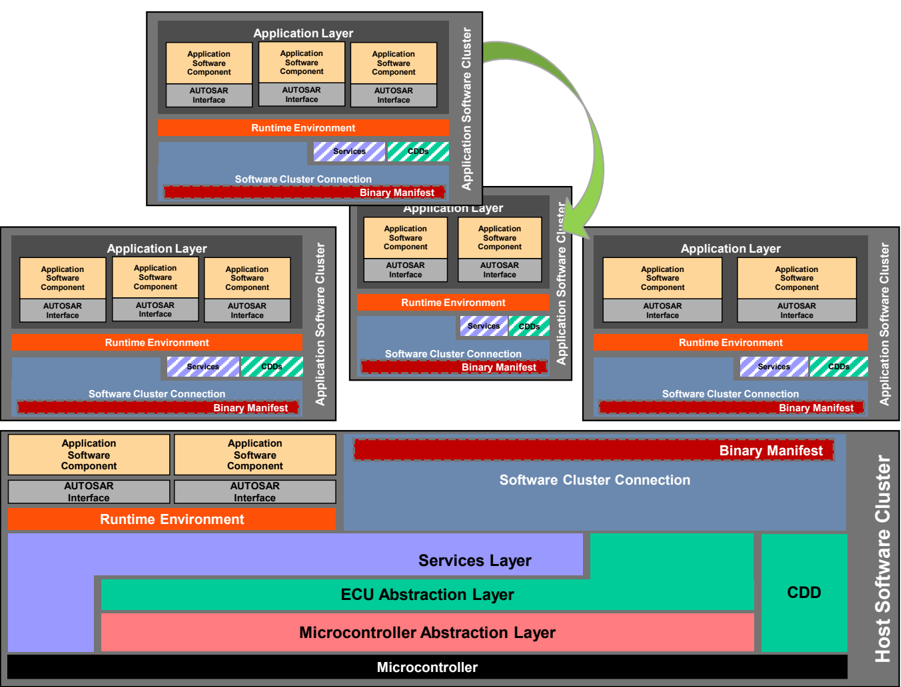Click Binary Manifest in the left cluster

click(157, 408)
